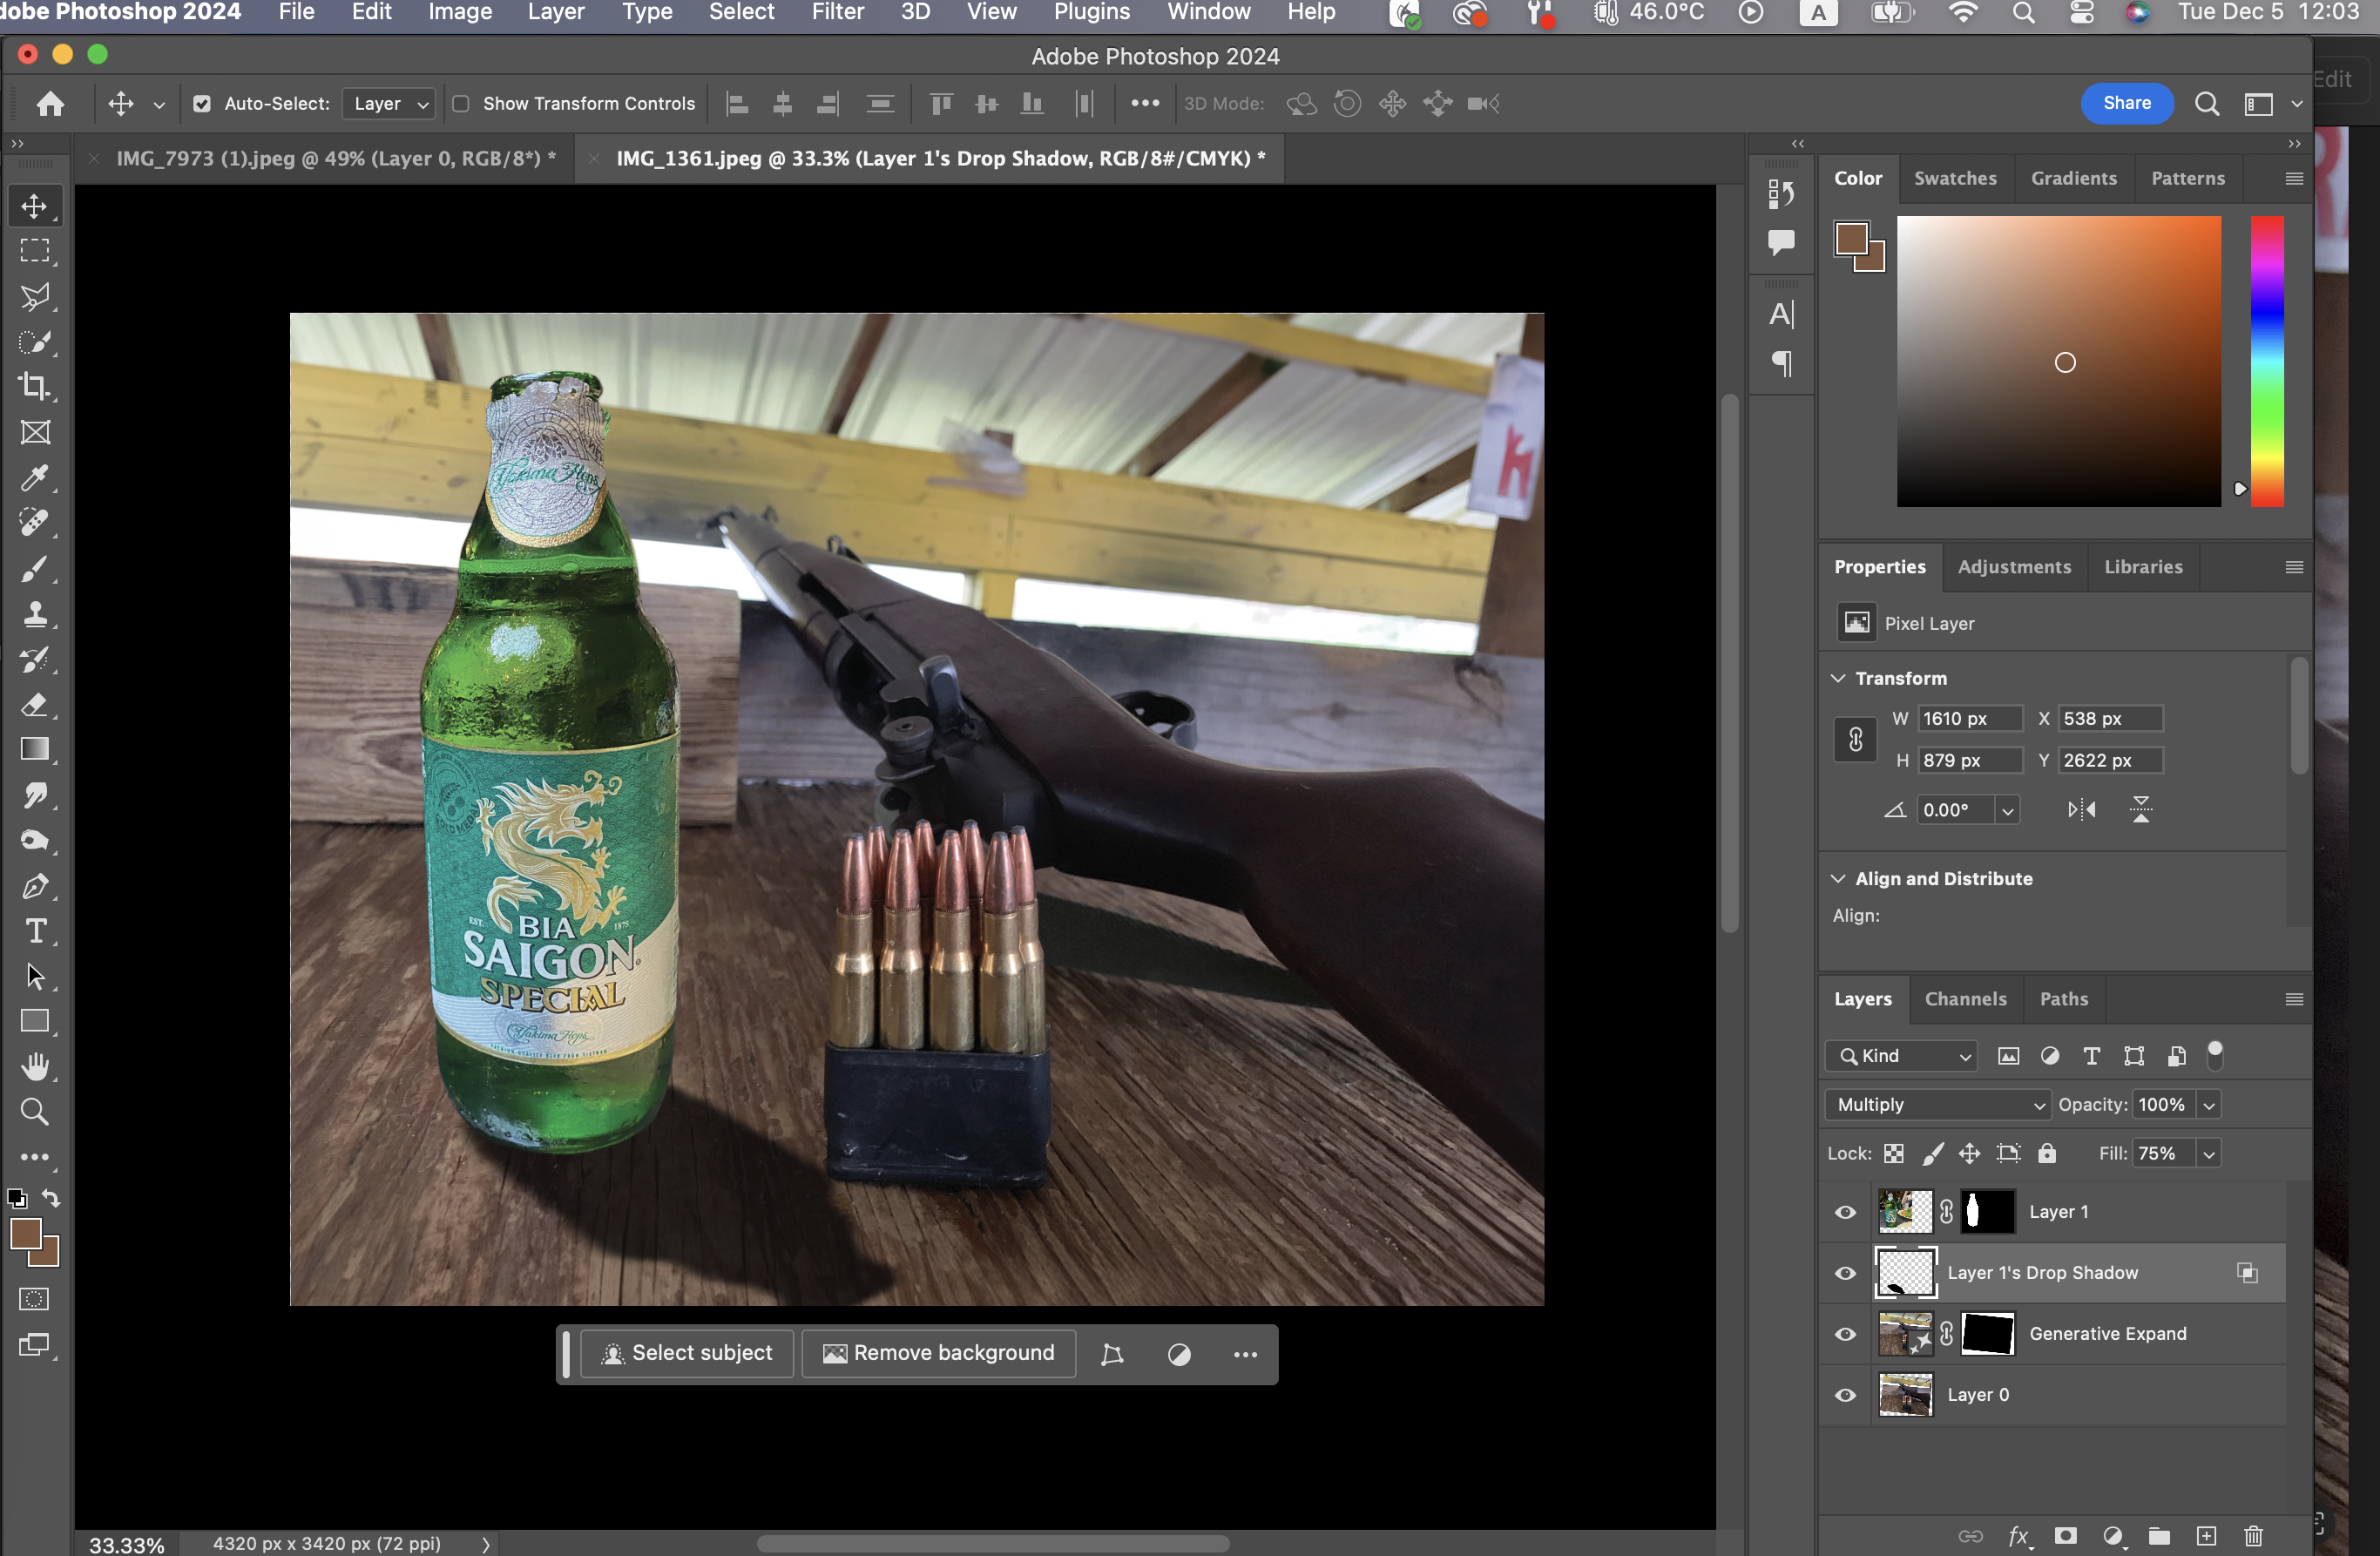This screenshot has width=2380, height=1556.
Task: Open the Auto-Select Layer dropdown
Action: pyautogui.click(x=389, y=104)
